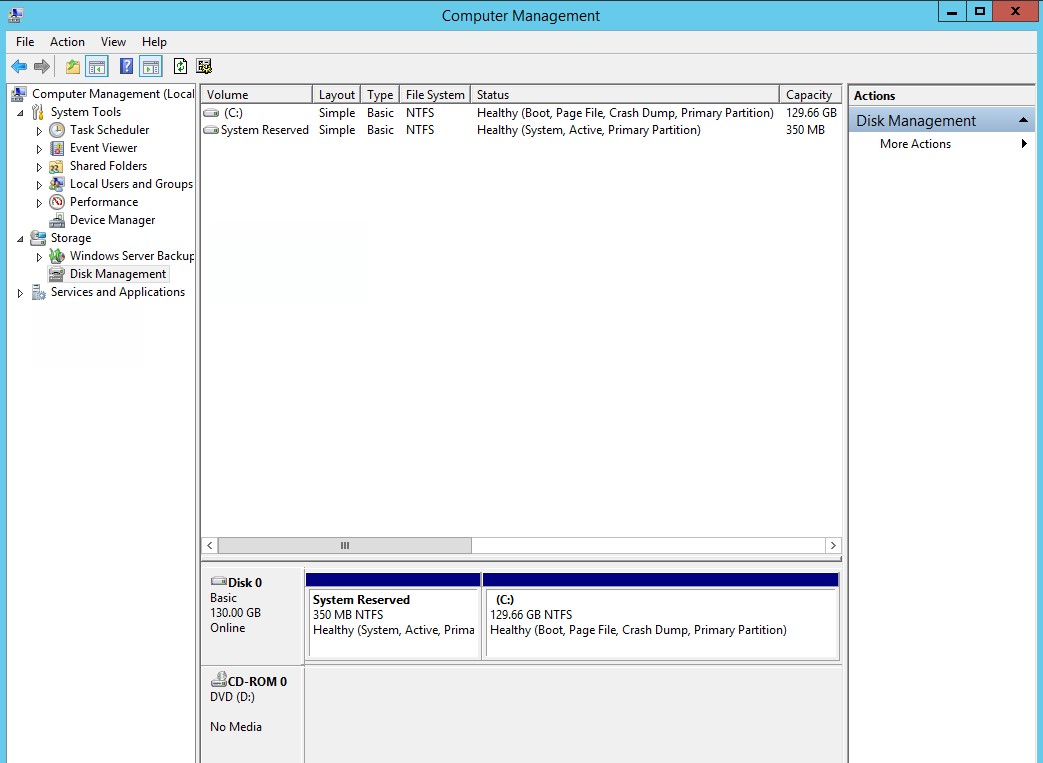The image size is (1043, 763).
Task: Click the volume list scroll left arrow
Action: 210,545
